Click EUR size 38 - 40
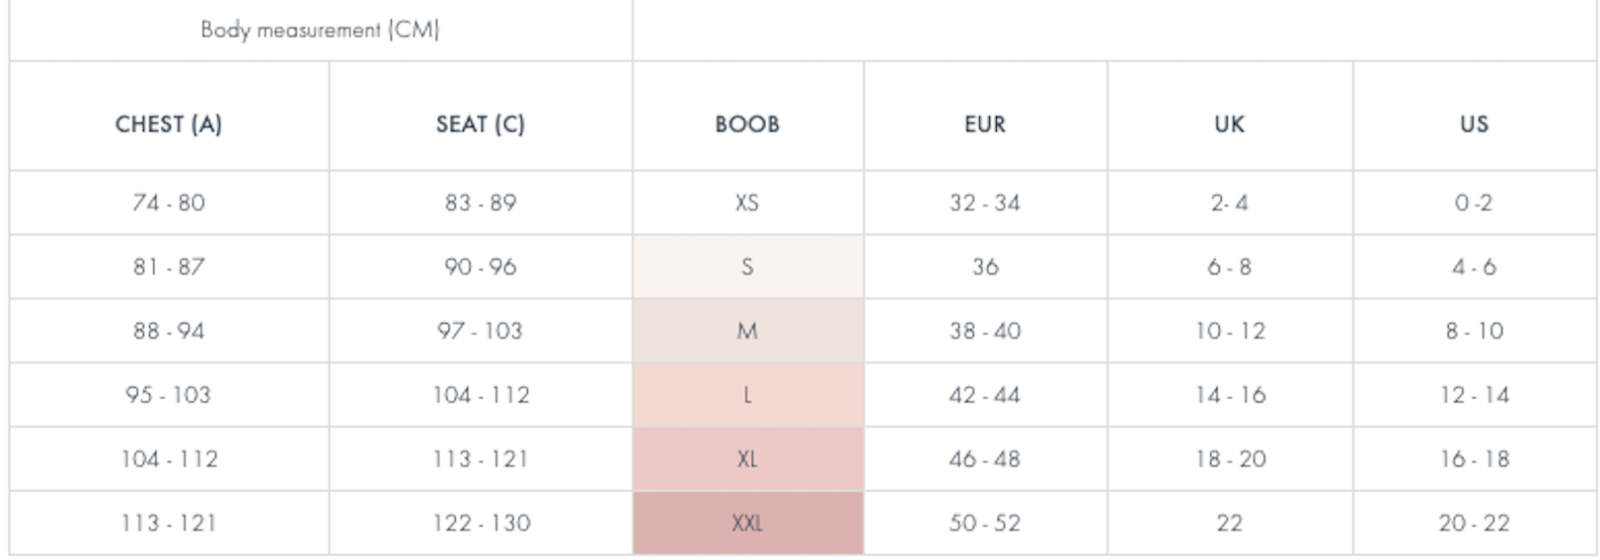This screenshot has width=1600, height=560. (985, 331)
